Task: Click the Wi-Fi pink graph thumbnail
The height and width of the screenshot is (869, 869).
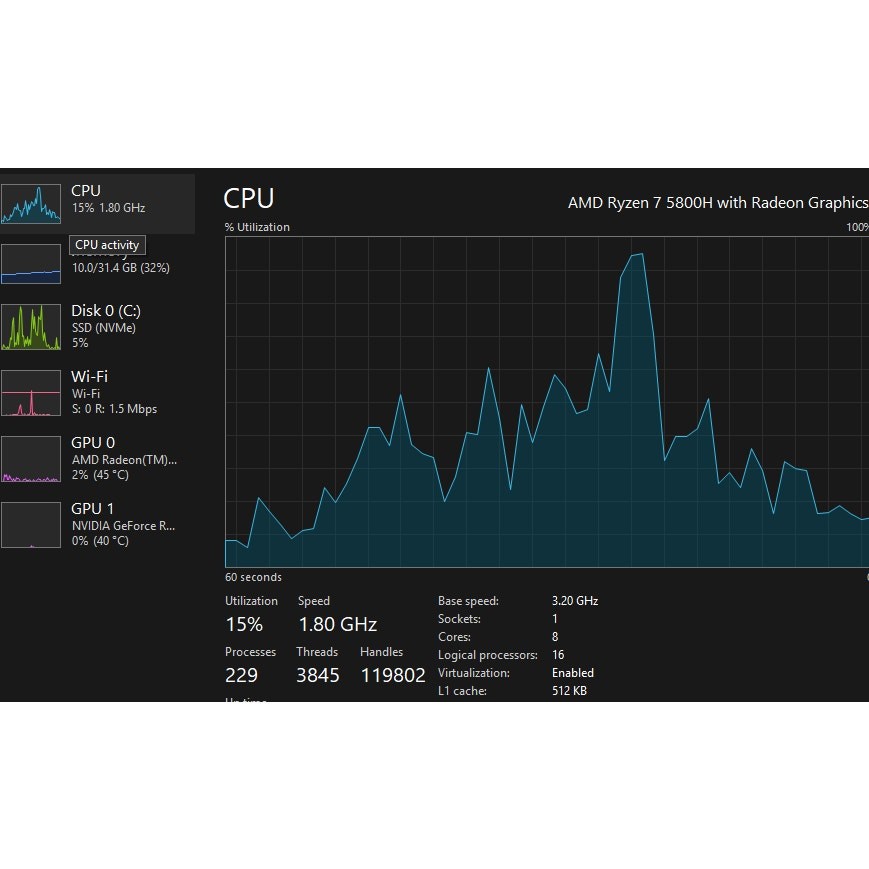Action: [x=31, y=393]
